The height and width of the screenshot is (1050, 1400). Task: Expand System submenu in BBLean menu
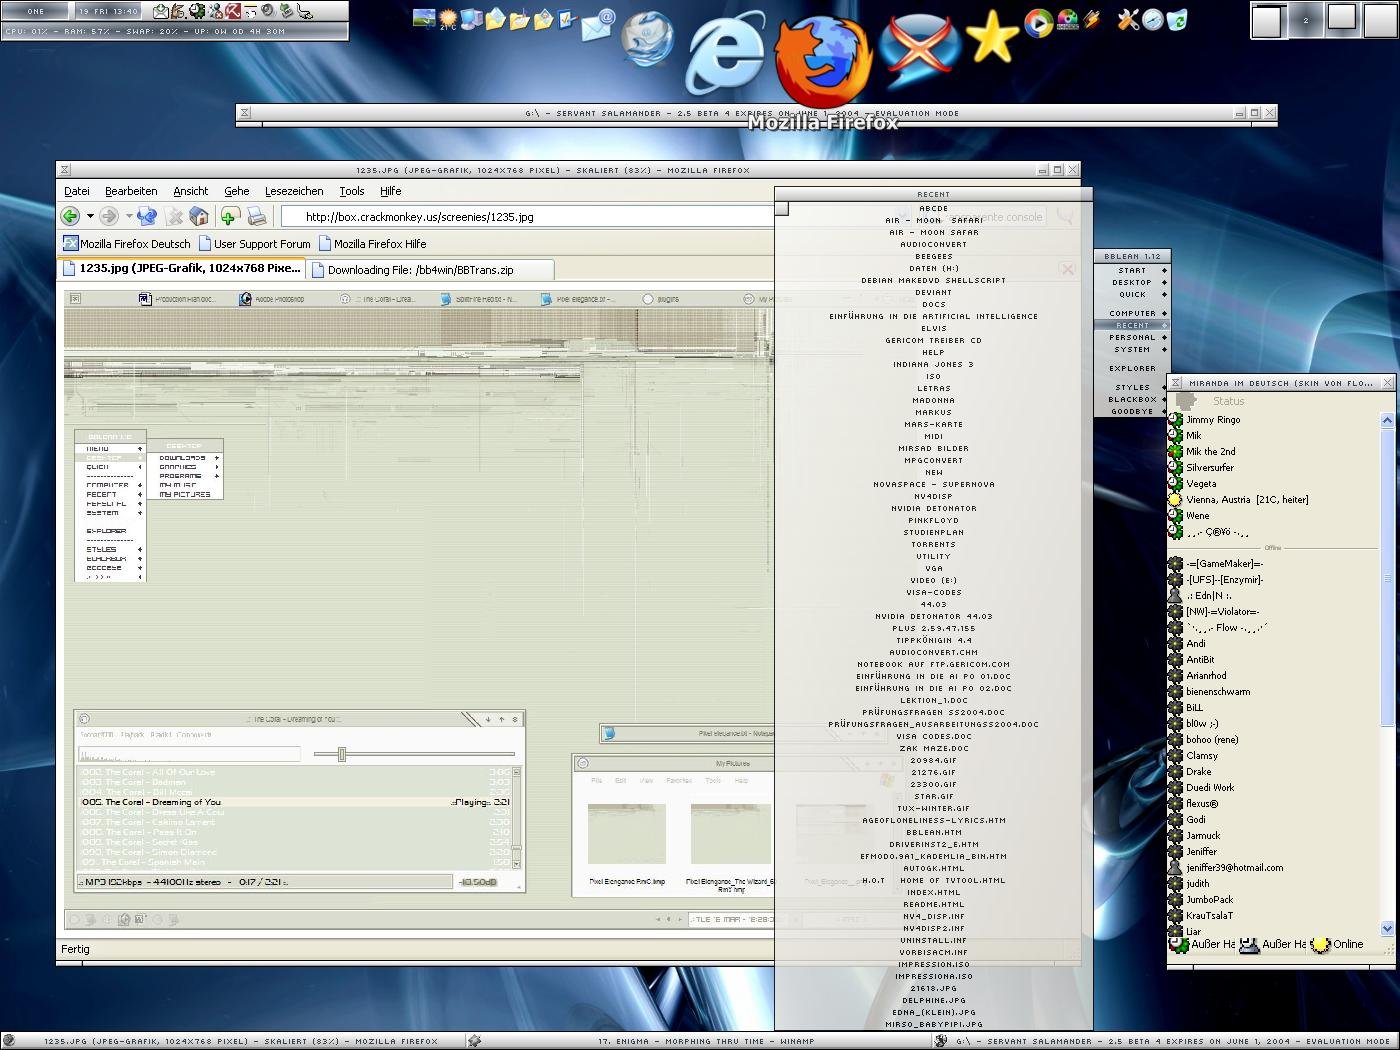pyautogui.click(x=1131, y=349)
